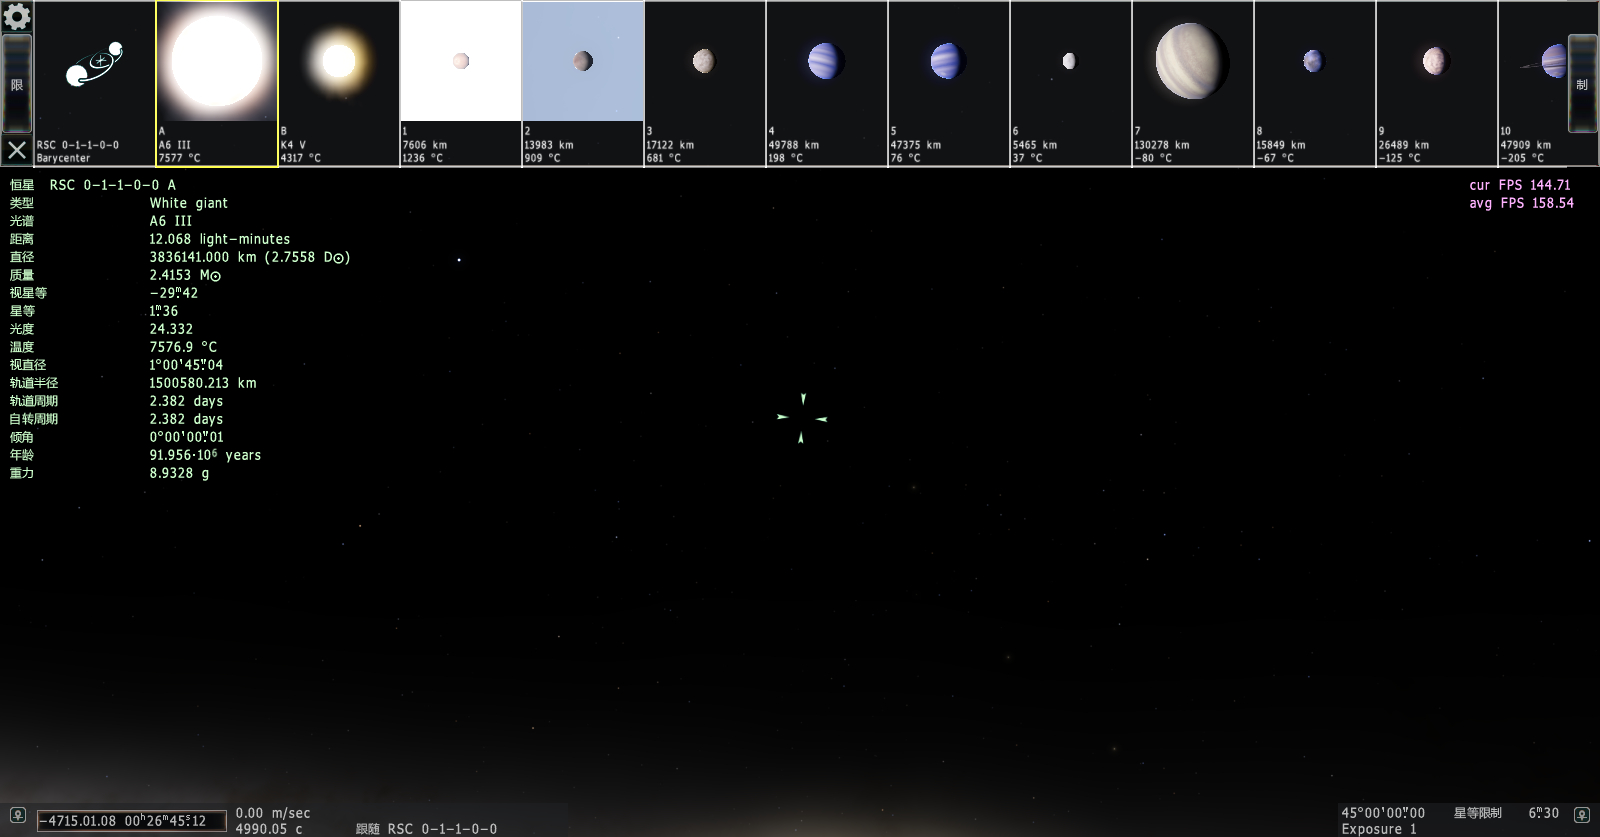Expand the right side toolbar handle
Screen dimensions: 1600x837
pyautogui.click(x=1582, y=84)
